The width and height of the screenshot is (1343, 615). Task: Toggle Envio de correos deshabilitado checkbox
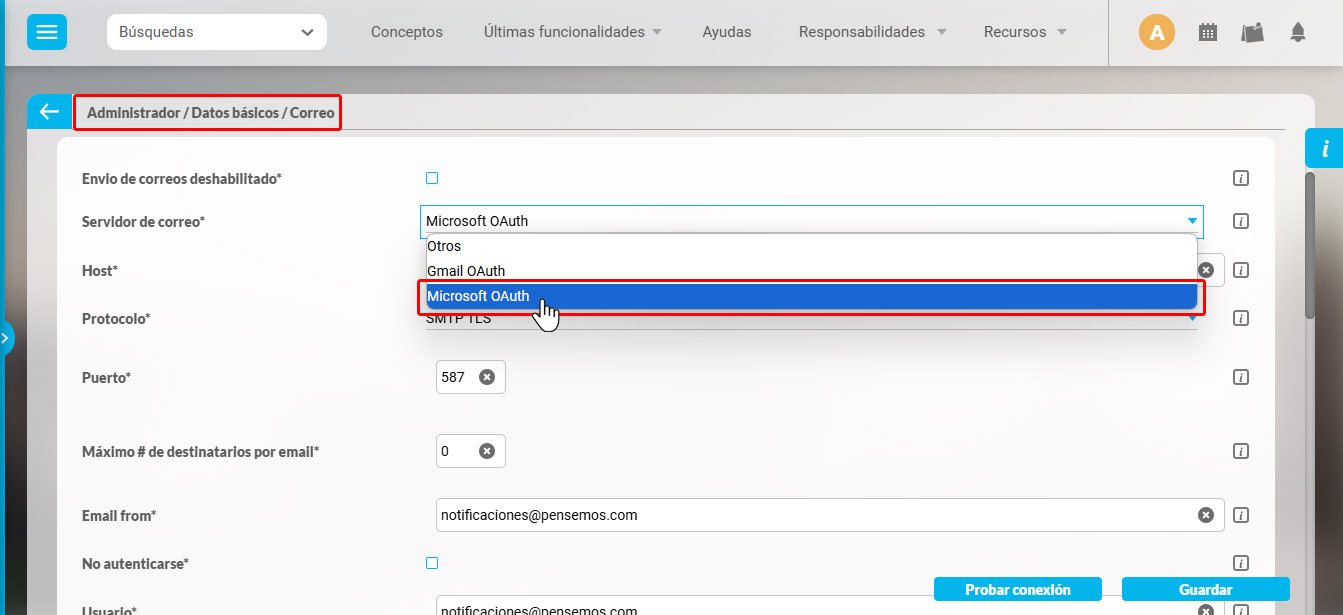click(432, 178)
